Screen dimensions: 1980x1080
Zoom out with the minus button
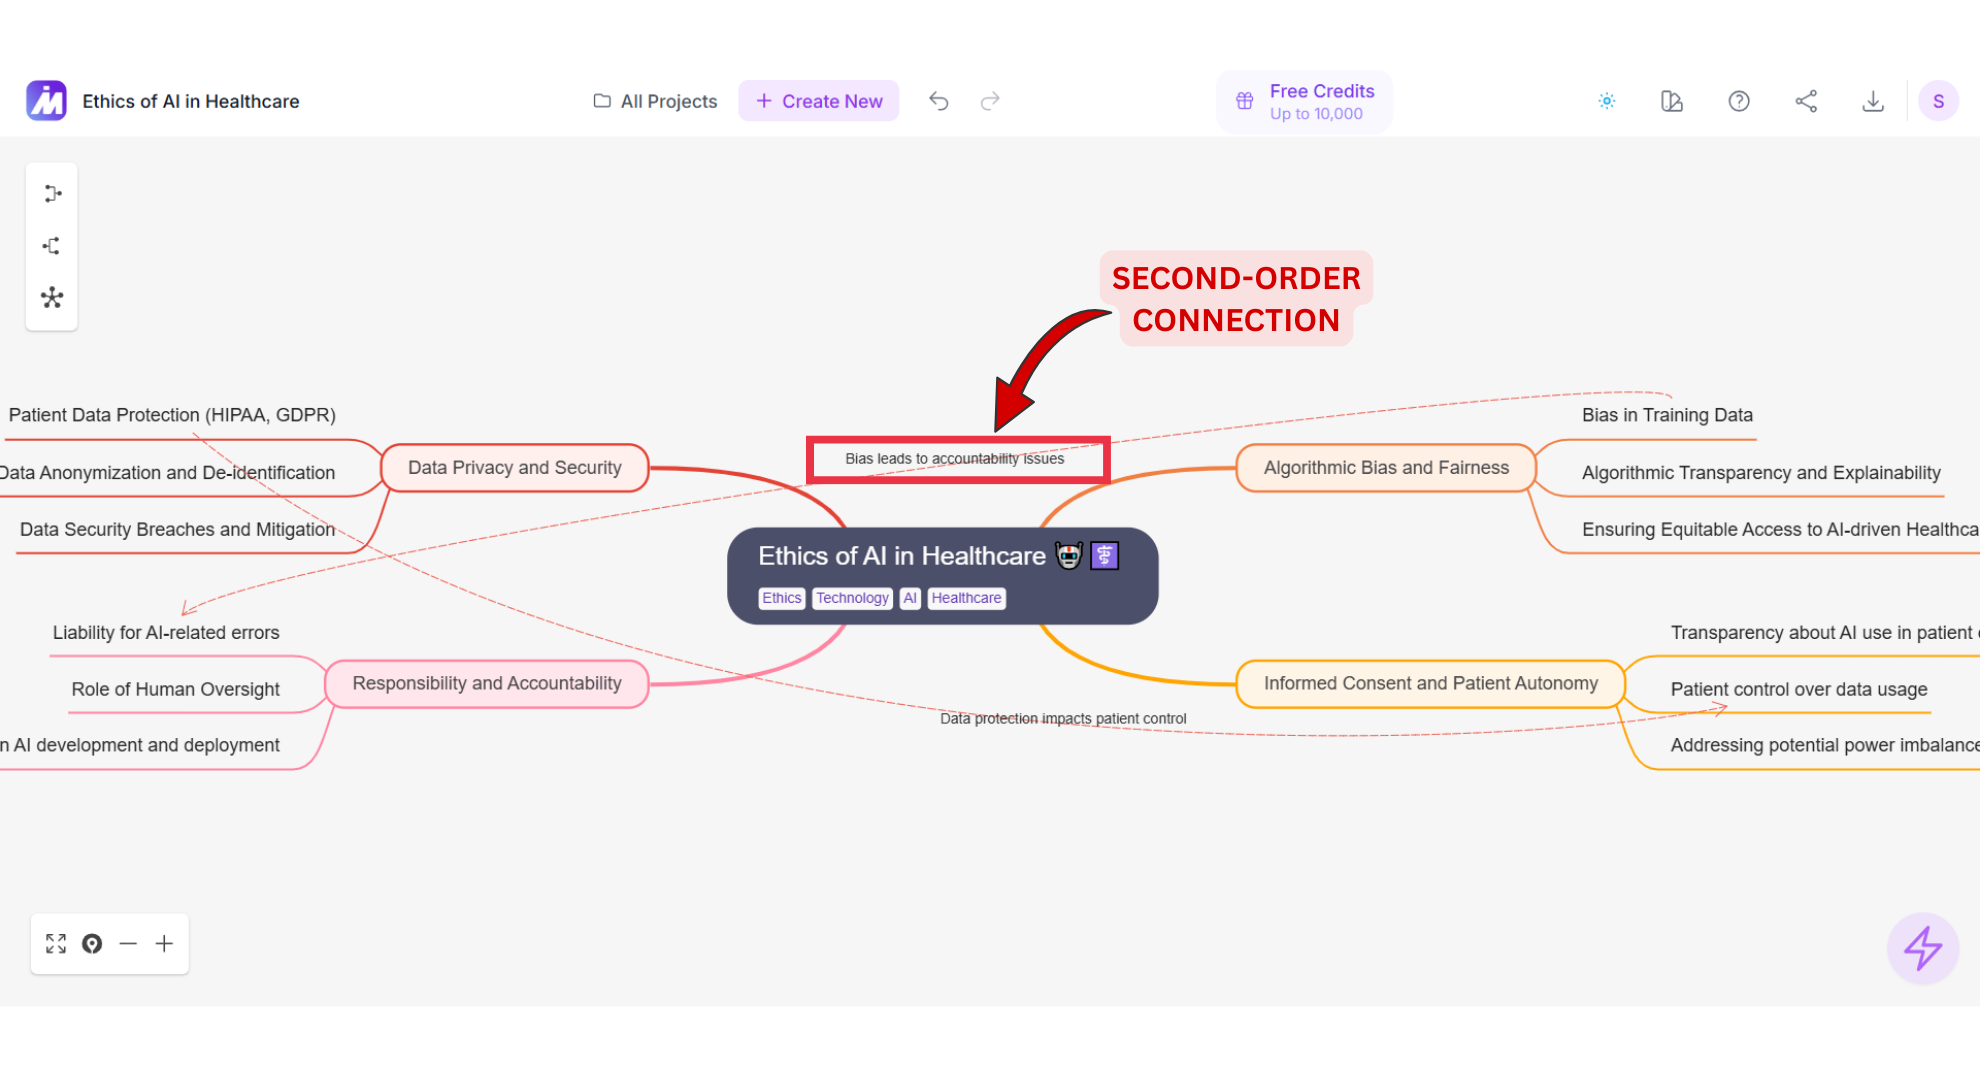(128, 944)
